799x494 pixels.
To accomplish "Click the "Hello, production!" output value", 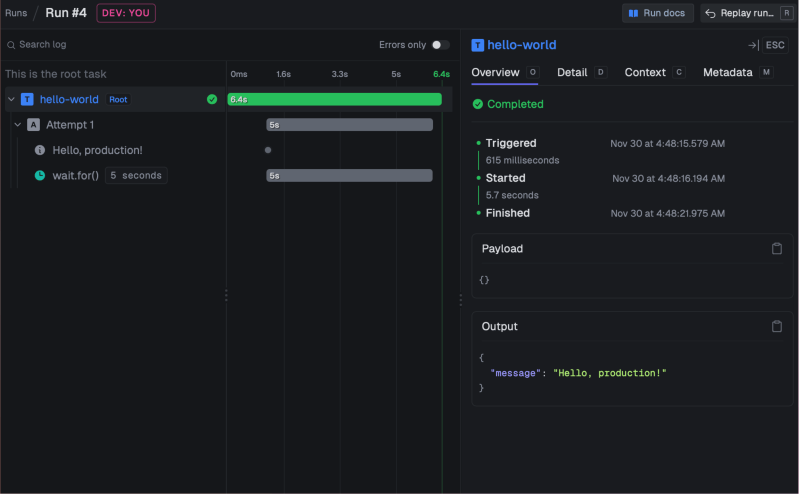I will 609,373.
